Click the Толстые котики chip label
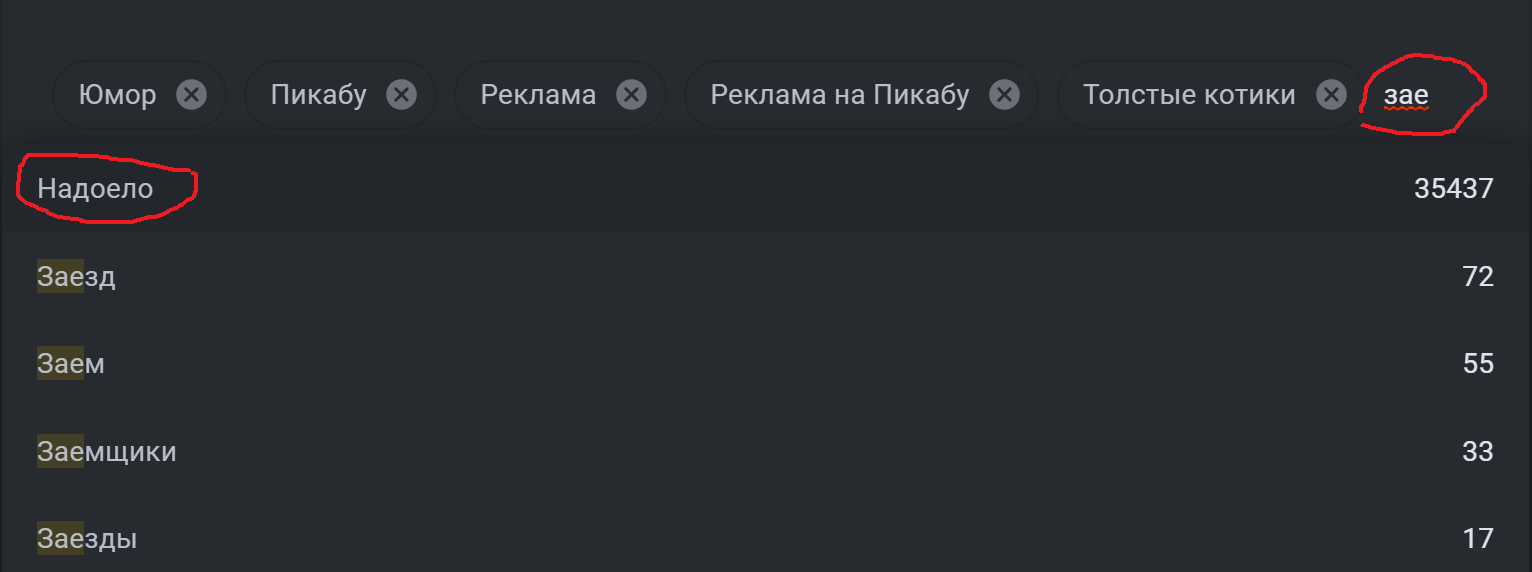This screenshot has width=1532, height=572. [1189, 95]
